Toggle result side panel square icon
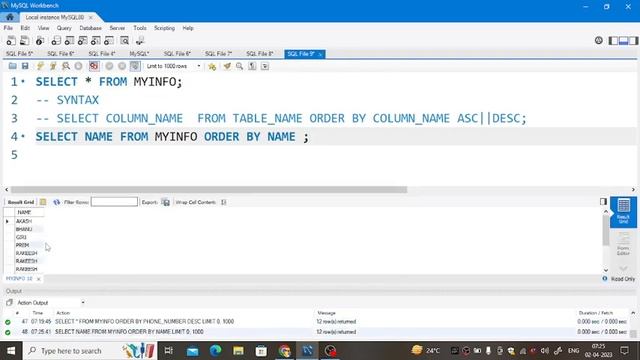 coord(603,201)
